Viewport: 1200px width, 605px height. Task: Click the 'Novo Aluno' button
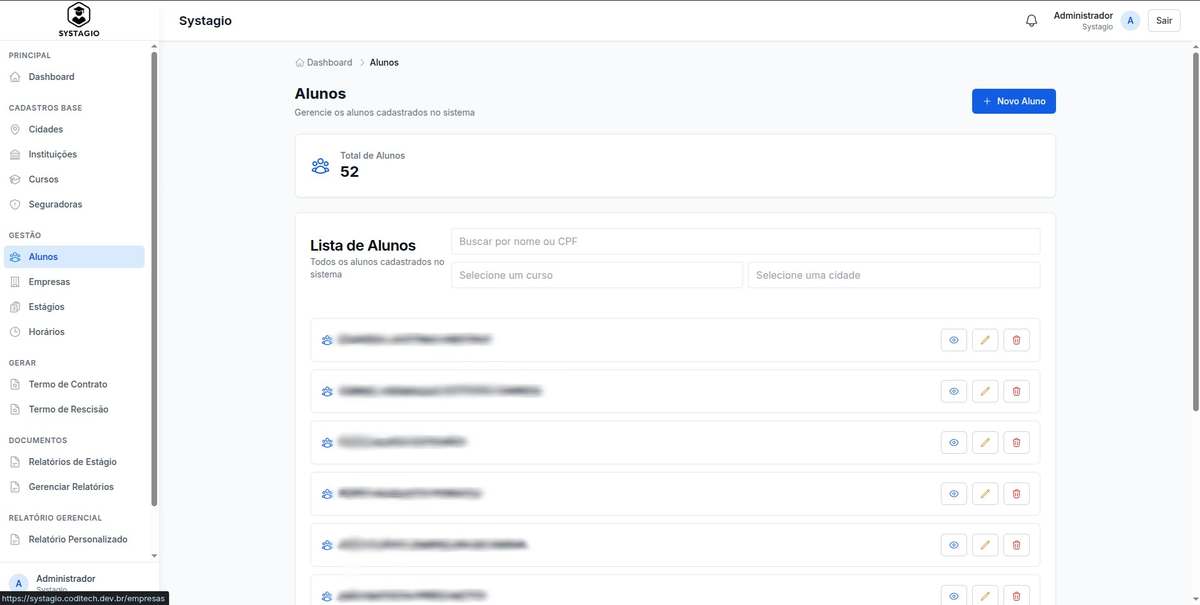click(x=1013, y=101)
